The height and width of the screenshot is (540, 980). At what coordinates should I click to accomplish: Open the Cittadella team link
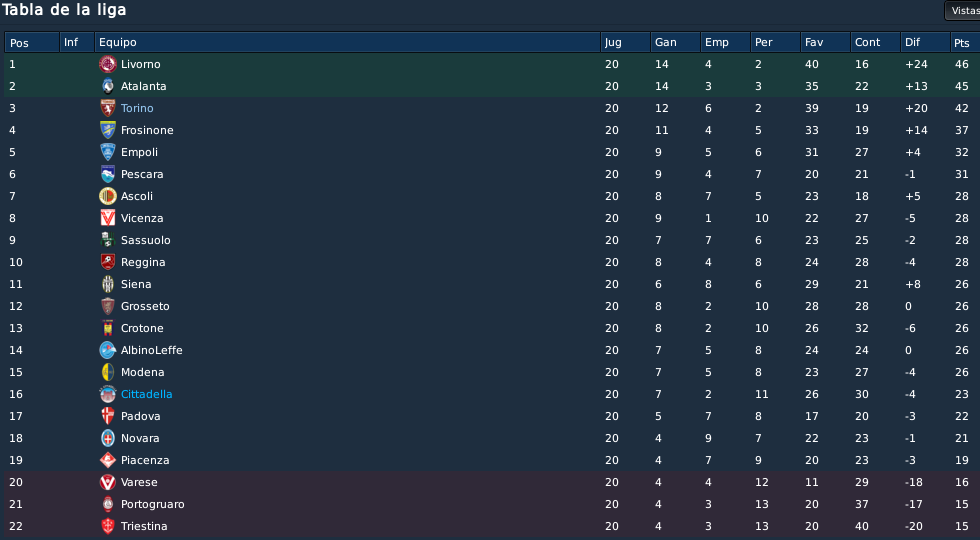146,394
